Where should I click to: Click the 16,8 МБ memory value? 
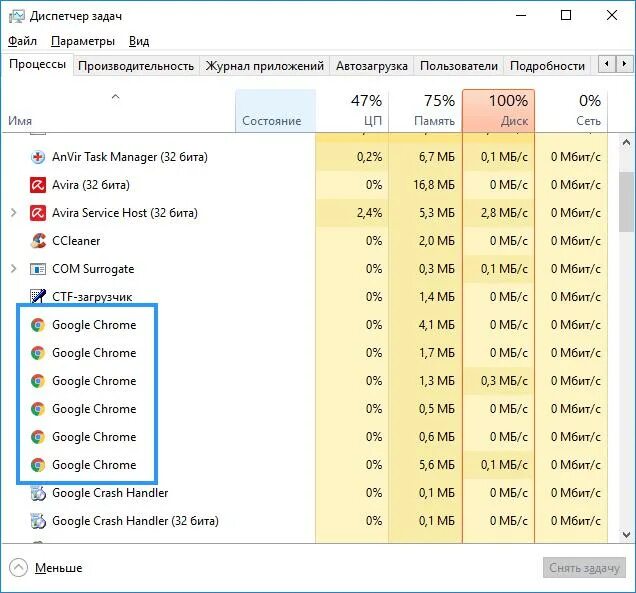tap(434, 185)
